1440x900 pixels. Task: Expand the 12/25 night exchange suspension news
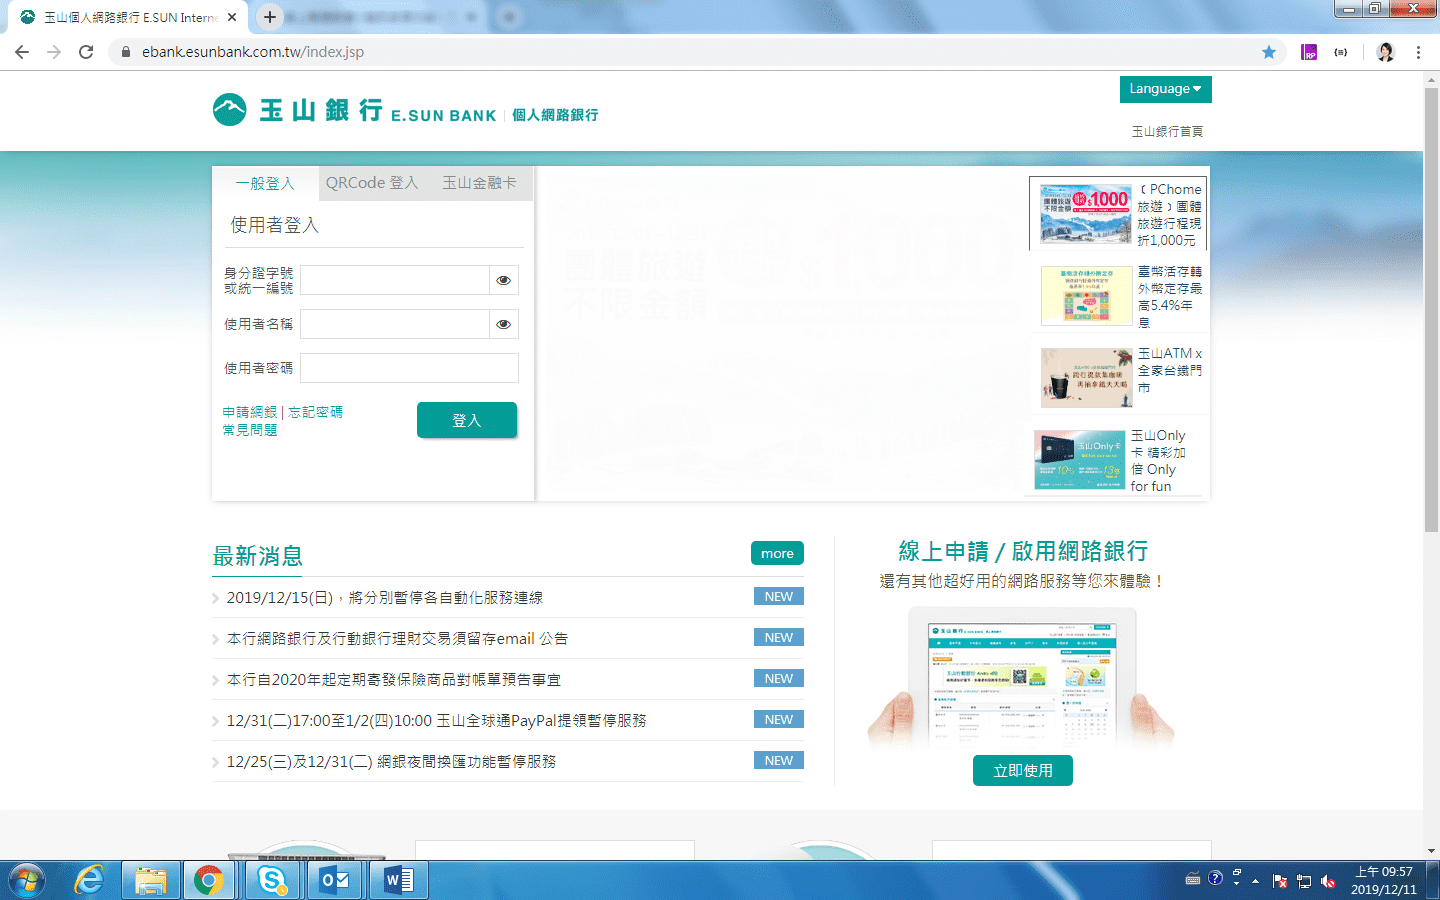pos(391,761)
